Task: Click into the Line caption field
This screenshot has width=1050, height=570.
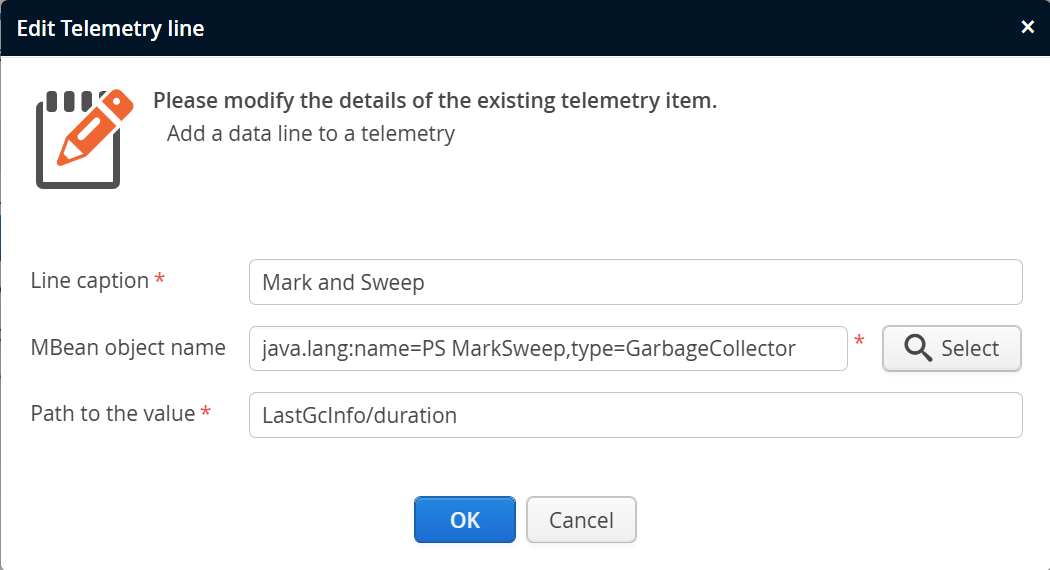Action: point(635,282)
